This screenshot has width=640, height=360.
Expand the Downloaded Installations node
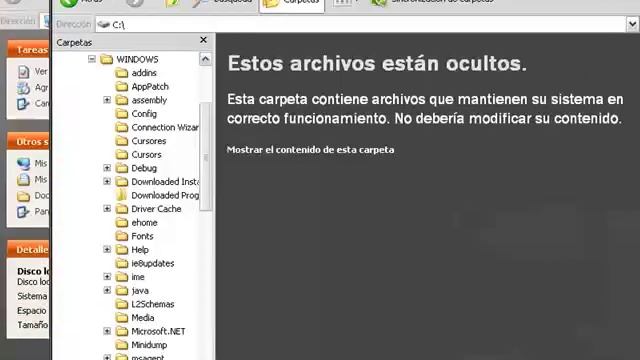(x=107, y=181)
